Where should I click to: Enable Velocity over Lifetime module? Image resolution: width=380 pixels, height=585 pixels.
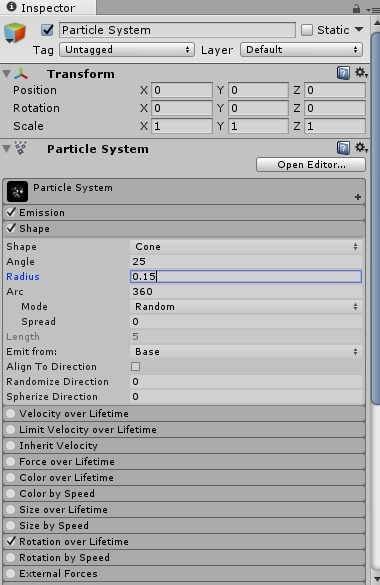(x=11, y=413)
